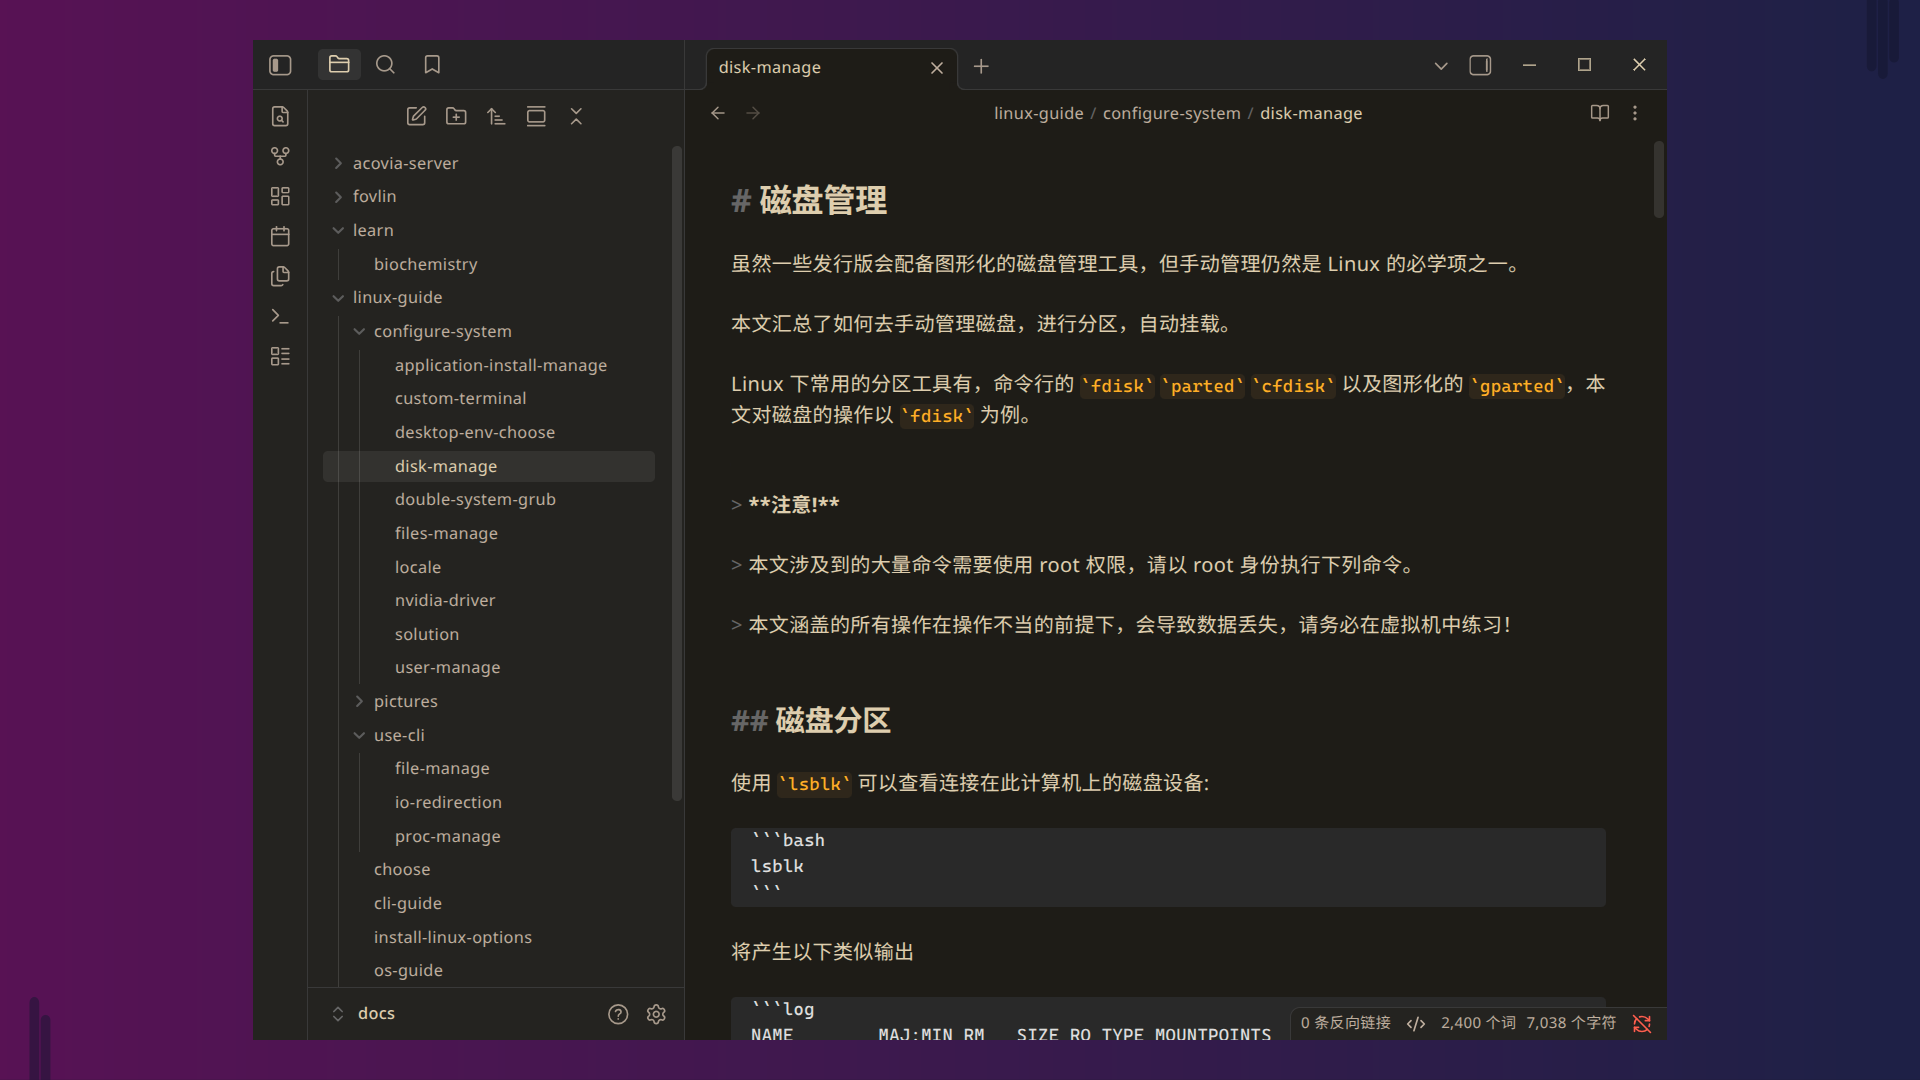
Task: Toggle the left sidebar panel
Action: (280, 65)
